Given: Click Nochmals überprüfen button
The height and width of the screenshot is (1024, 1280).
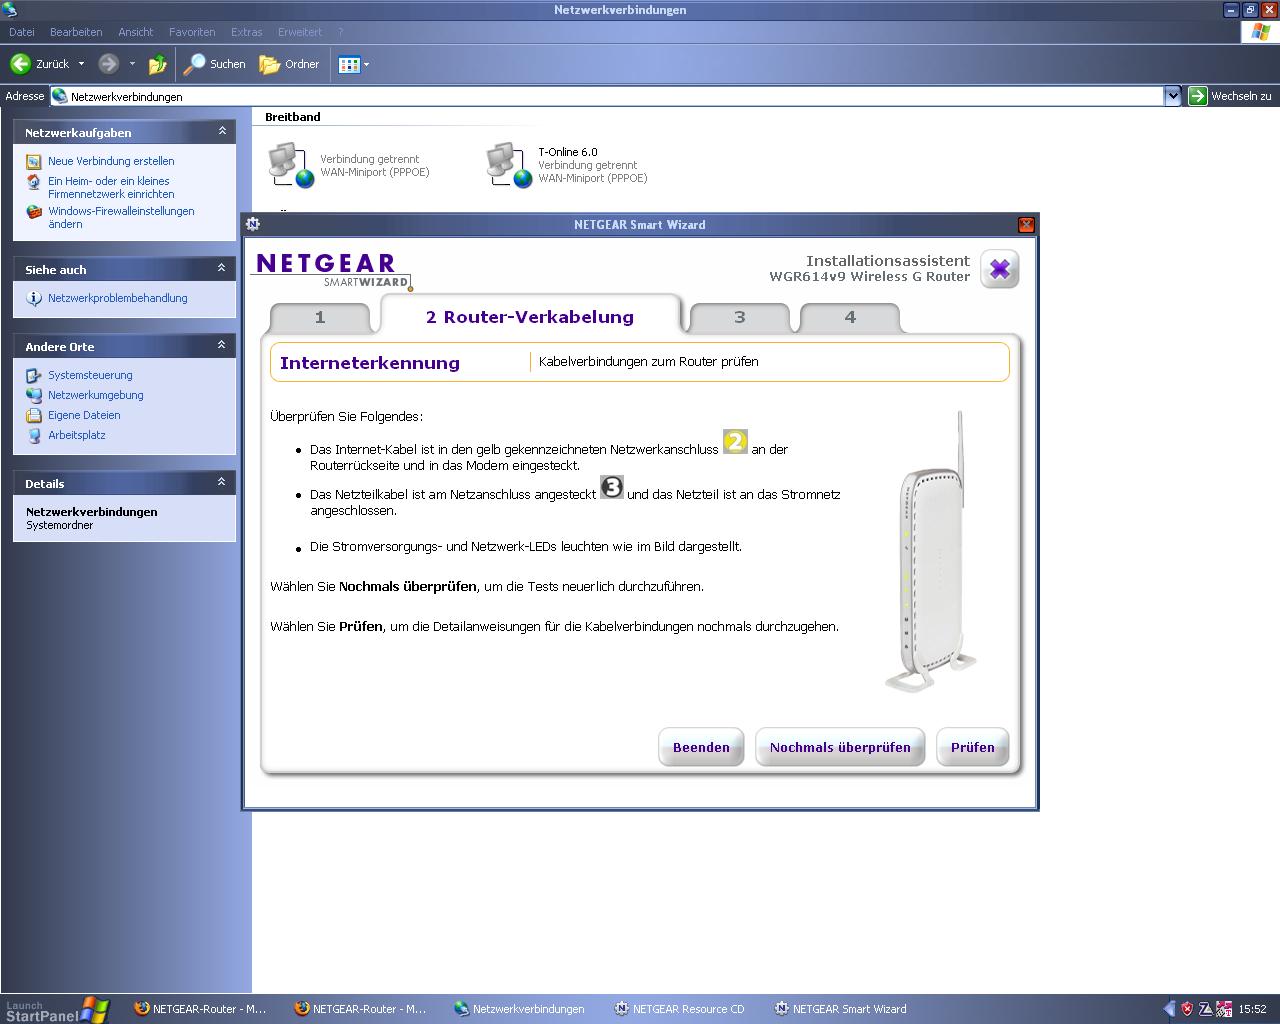Looking at the screenshot, I should coord(840,747).
